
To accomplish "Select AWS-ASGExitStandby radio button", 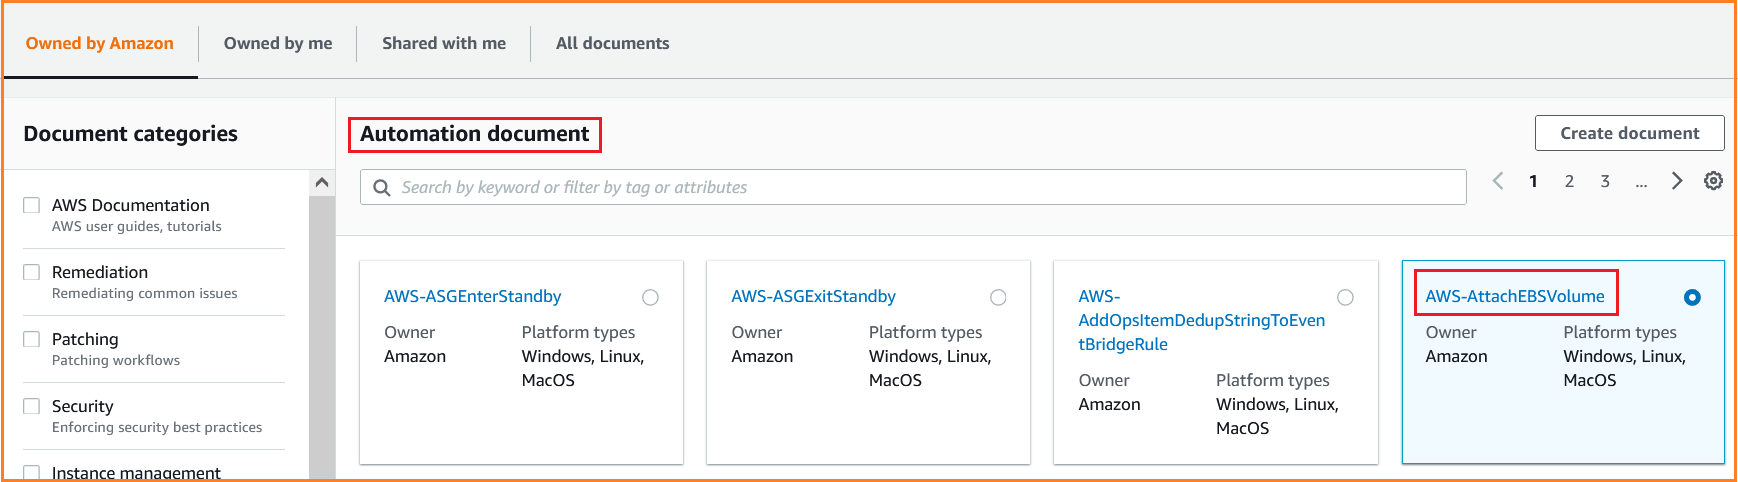I will tap(998, 297).
